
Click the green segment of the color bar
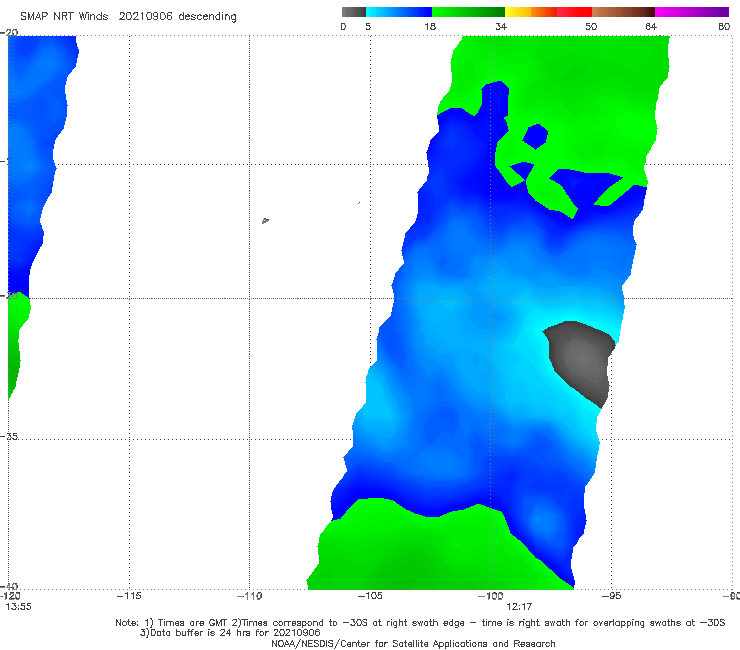tap(468, 12)
